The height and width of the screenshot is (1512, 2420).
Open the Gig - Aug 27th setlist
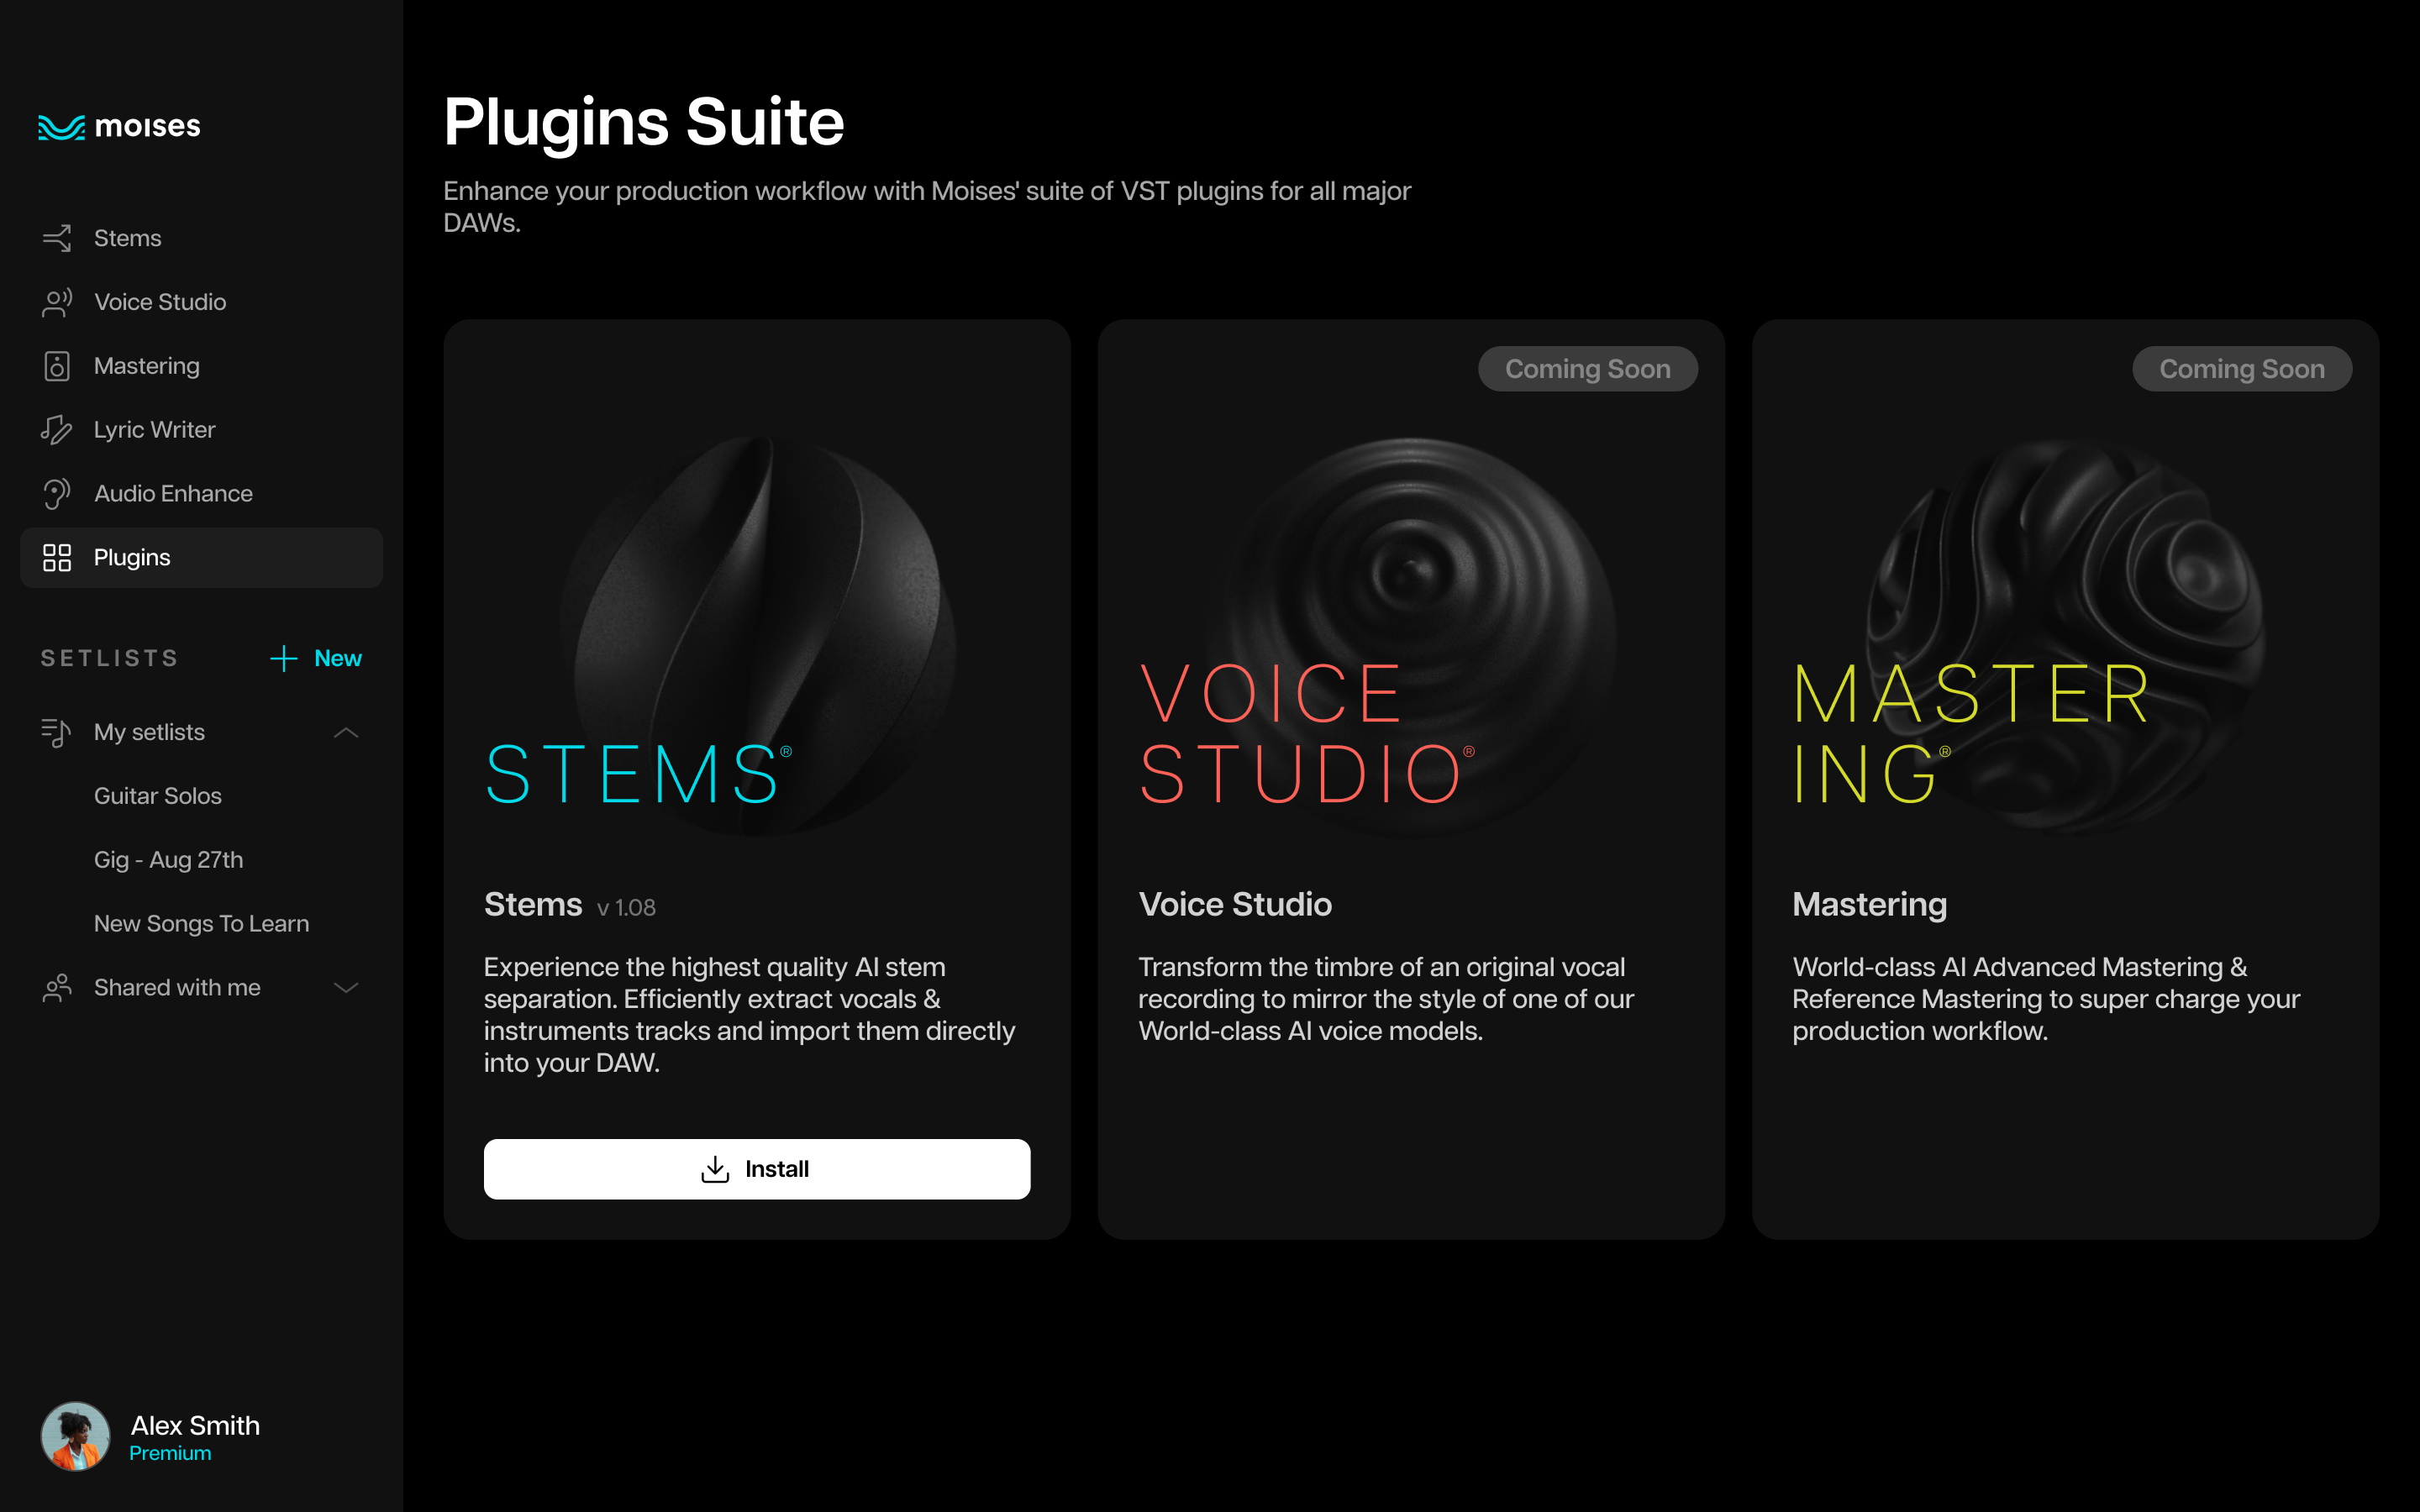tap(168, 860)
